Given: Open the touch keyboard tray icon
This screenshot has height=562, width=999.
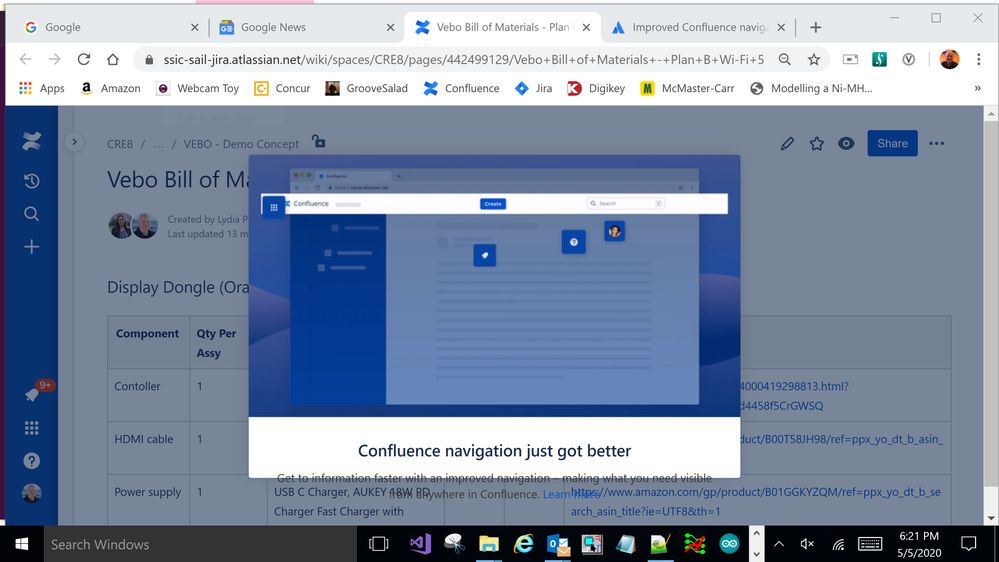Looking at the screenshot, I should [x=870, y=544].
